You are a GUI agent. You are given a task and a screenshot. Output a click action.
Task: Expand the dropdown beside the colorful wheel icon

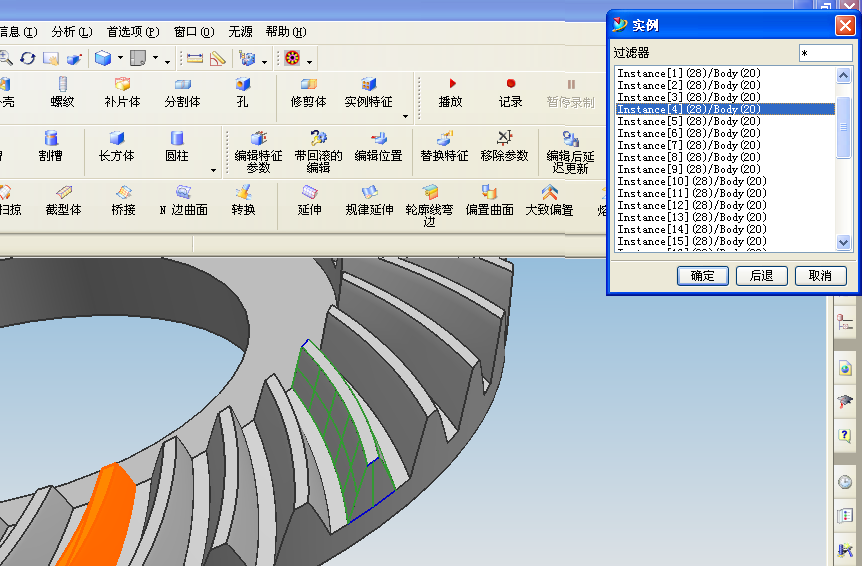[x=309, y=61]
